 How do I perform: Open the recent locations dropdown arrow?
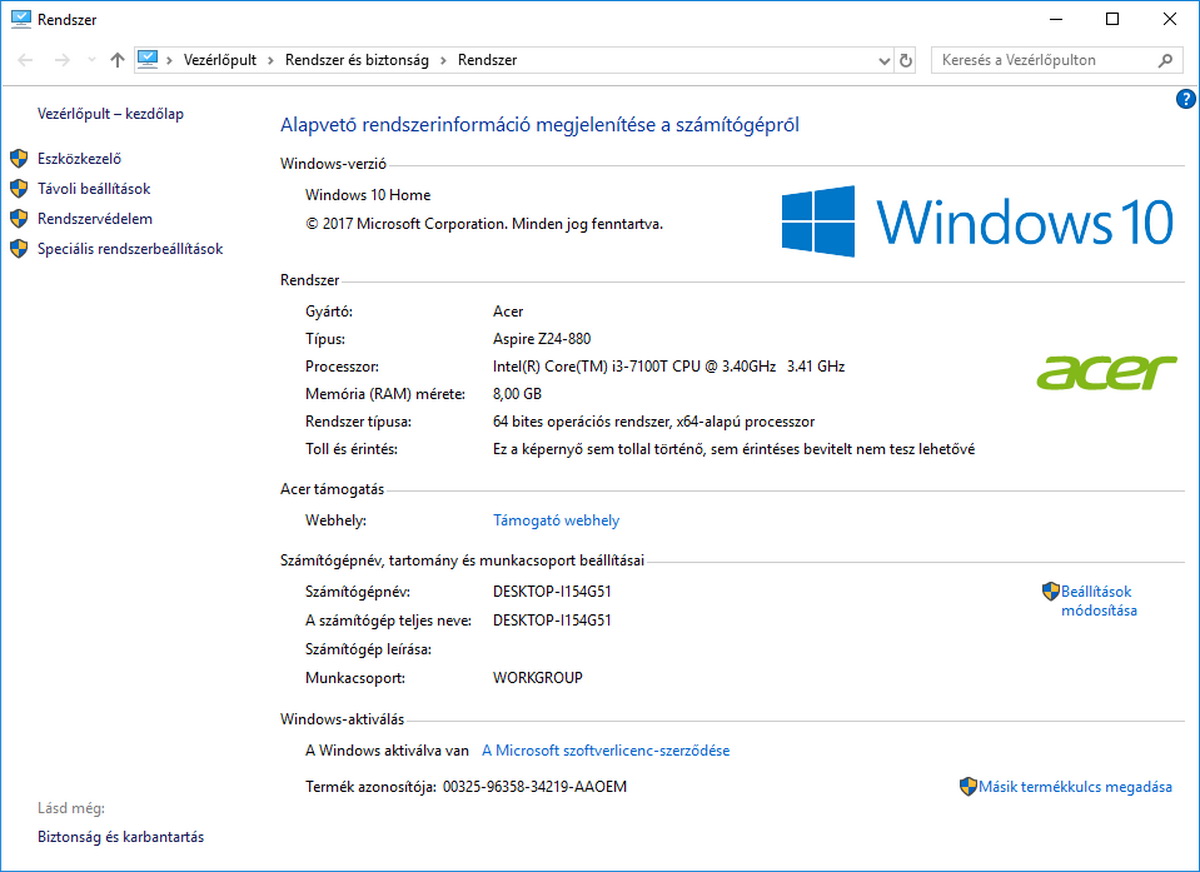(x=92, y=60)
